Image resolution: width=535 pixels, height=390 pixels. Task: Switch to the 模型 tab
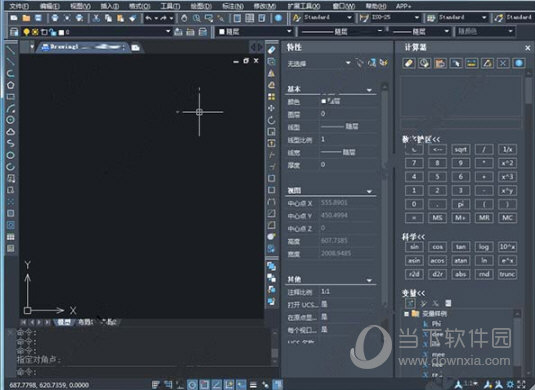coord(64,322)
